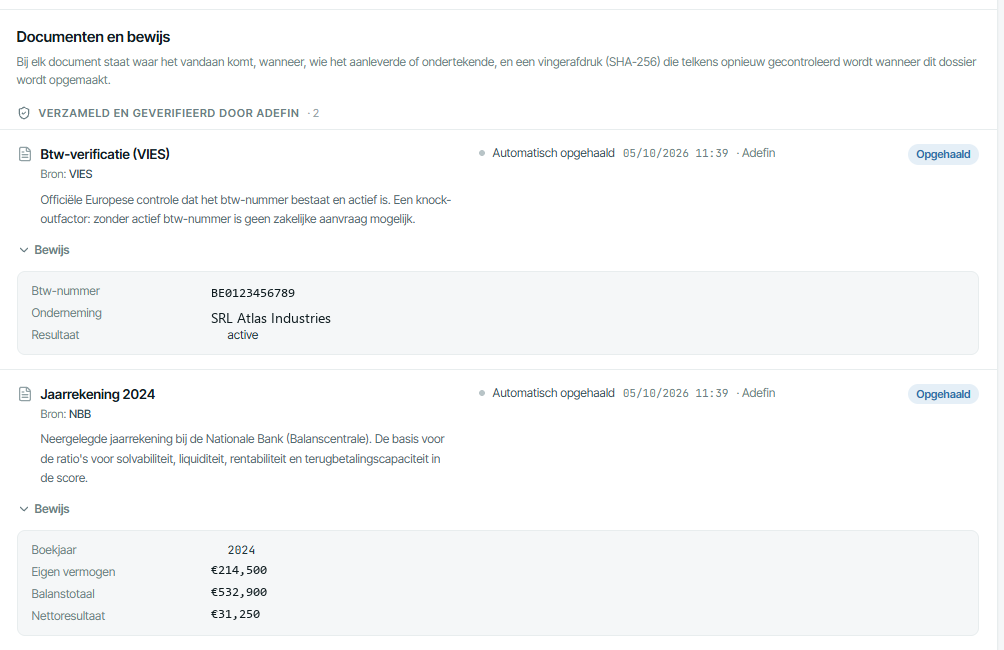Image resolution: width=1004 pixels, height=650 pixels.
Task: Collapse the Bewijs chevron under Jaarrekening 2024
Action: (x=24, y=509)
